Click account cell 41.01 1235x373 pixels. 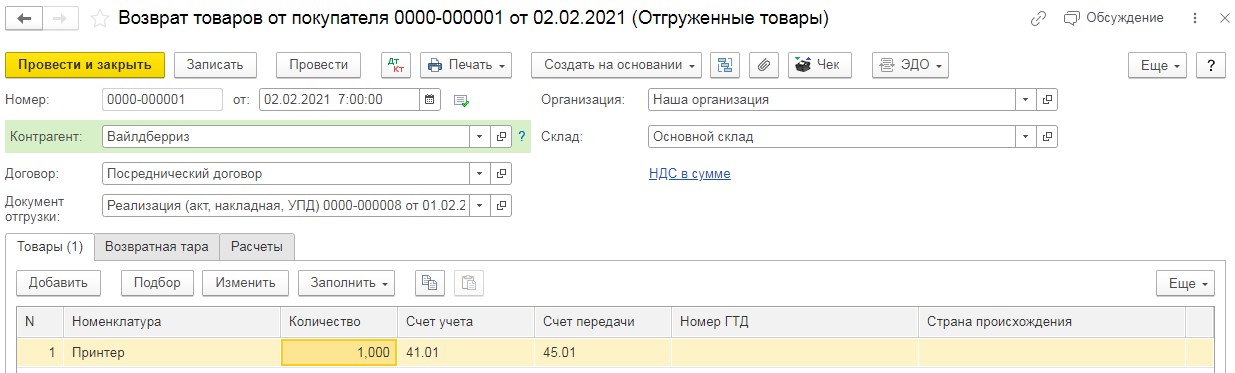coord(466,353)
